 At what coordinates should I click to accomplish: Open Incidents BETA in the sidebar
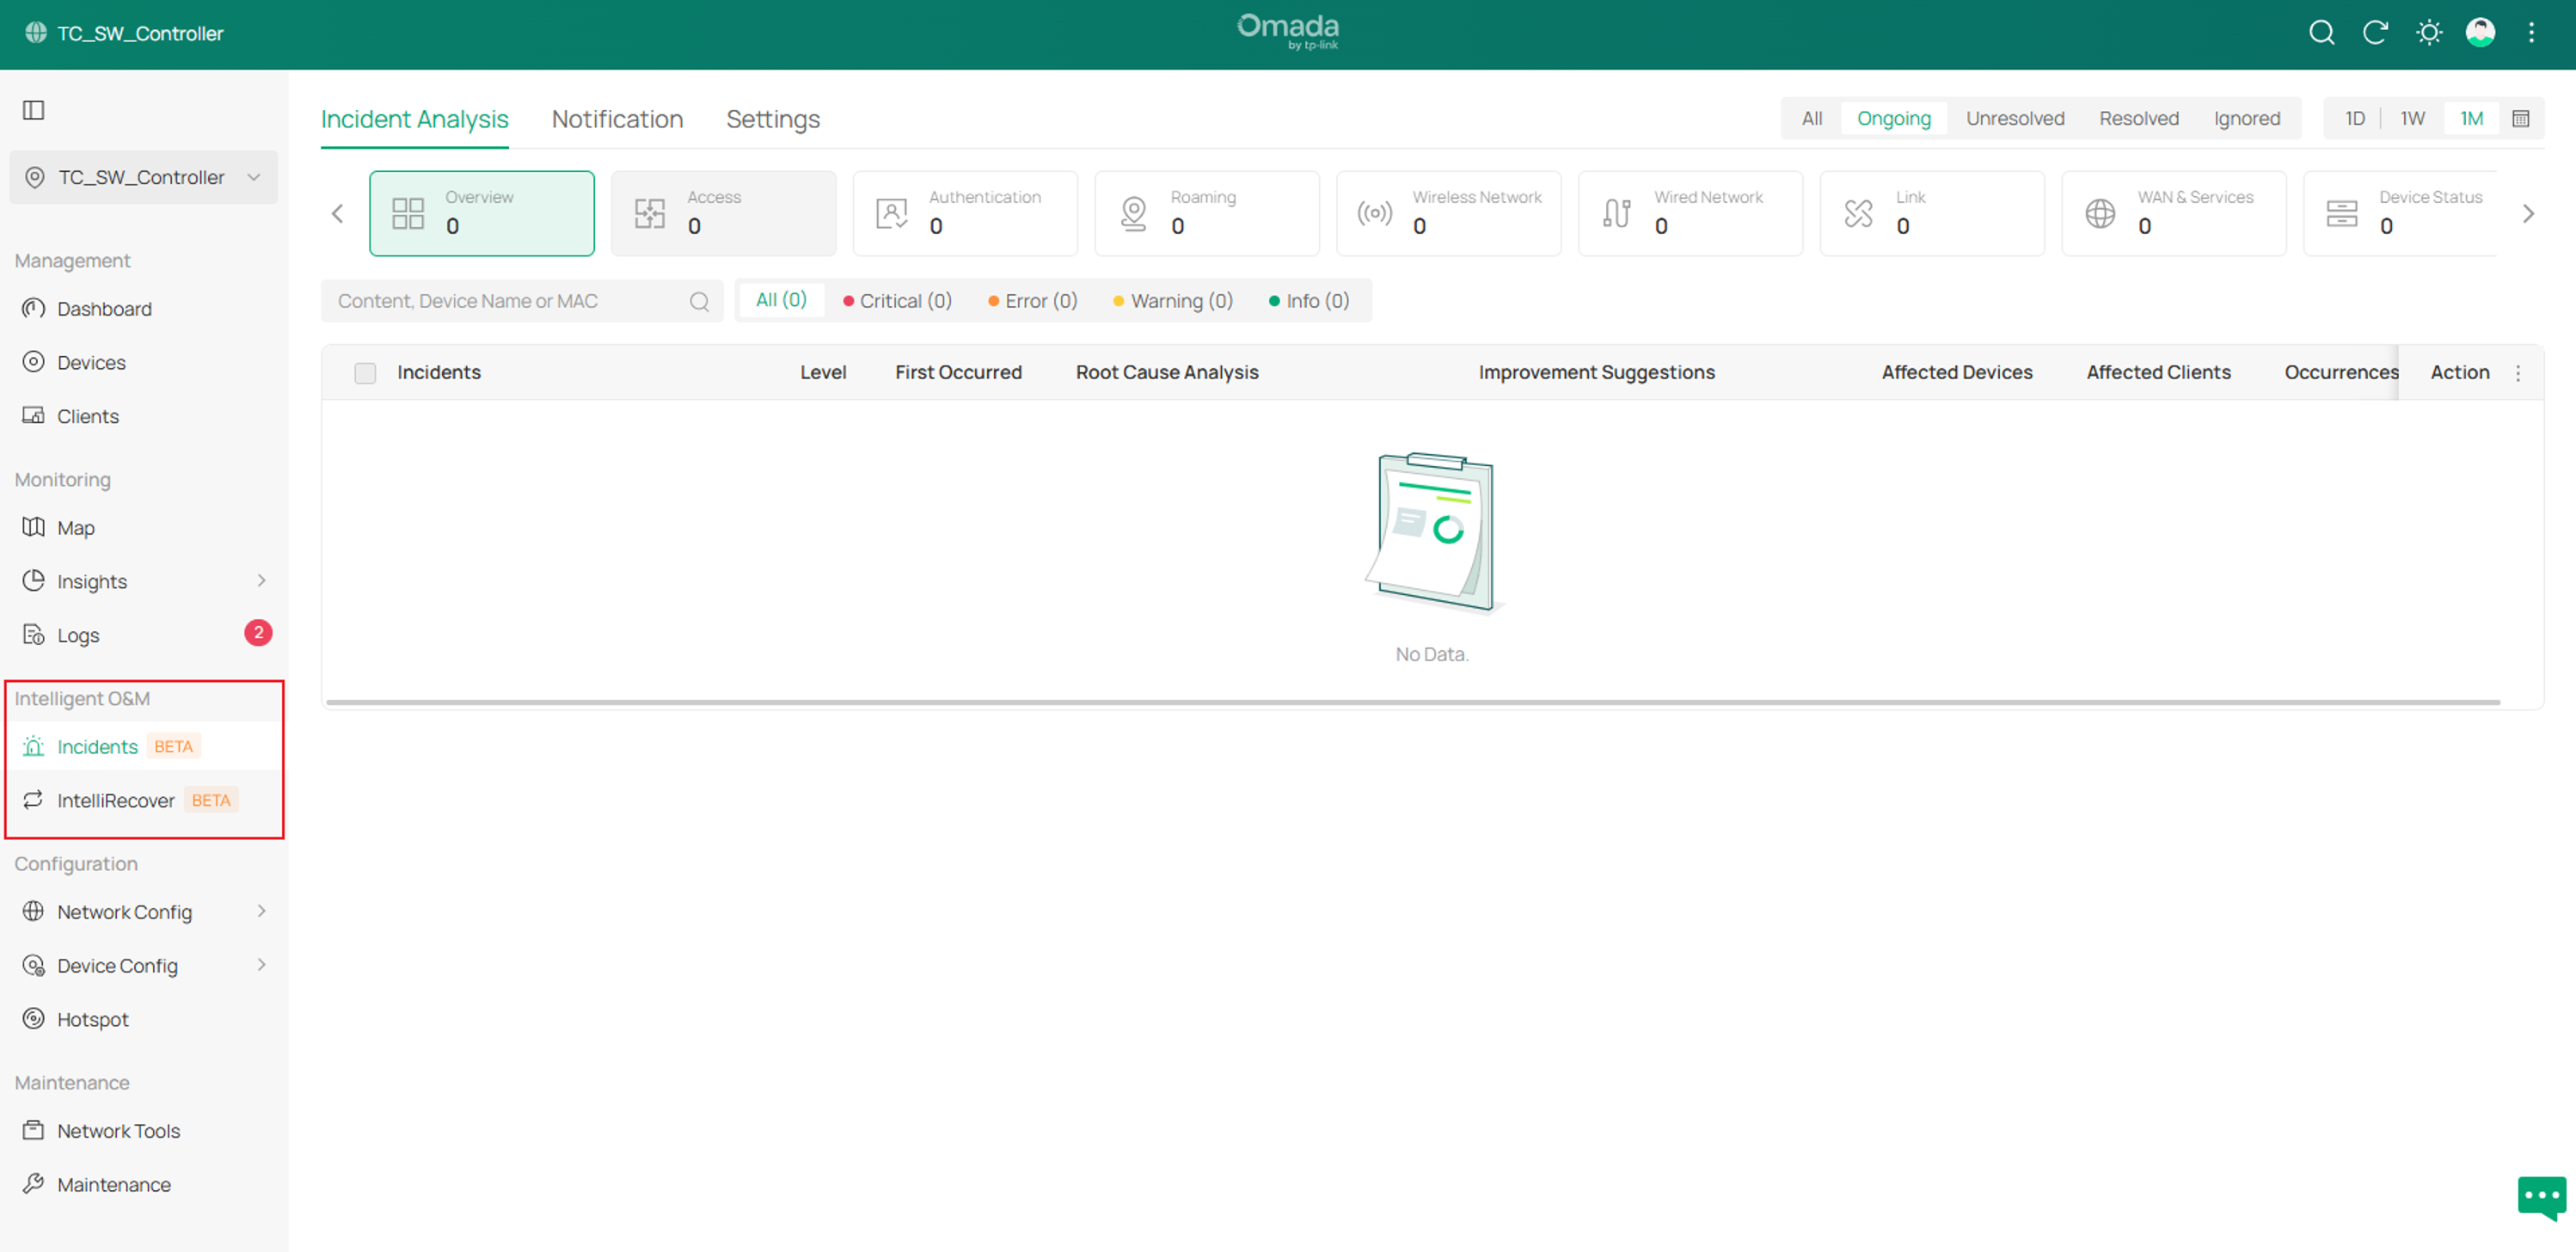point(144,747)
